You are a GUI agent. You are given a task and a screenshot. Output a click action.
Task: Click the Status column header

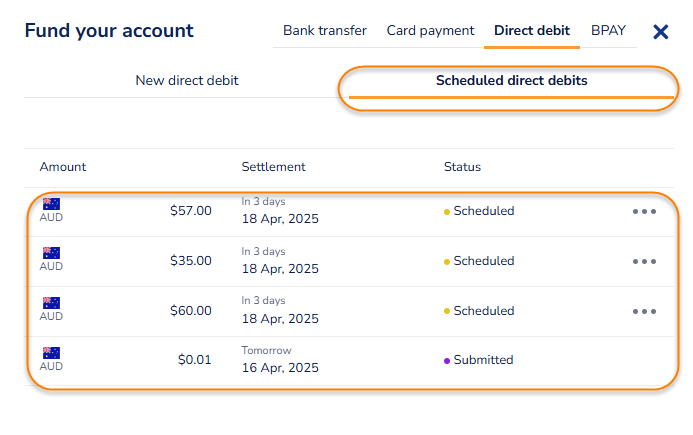(462, 167)
